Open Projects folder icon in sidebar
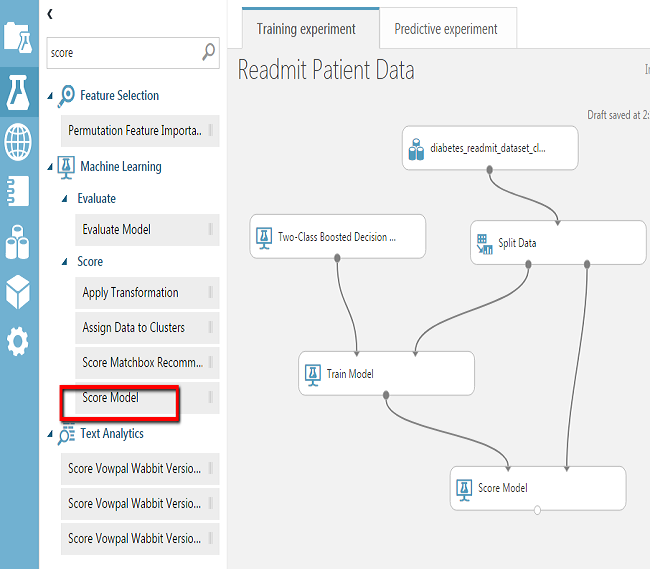This screenshot has height=569, width=650. click(x=19, y=37)
